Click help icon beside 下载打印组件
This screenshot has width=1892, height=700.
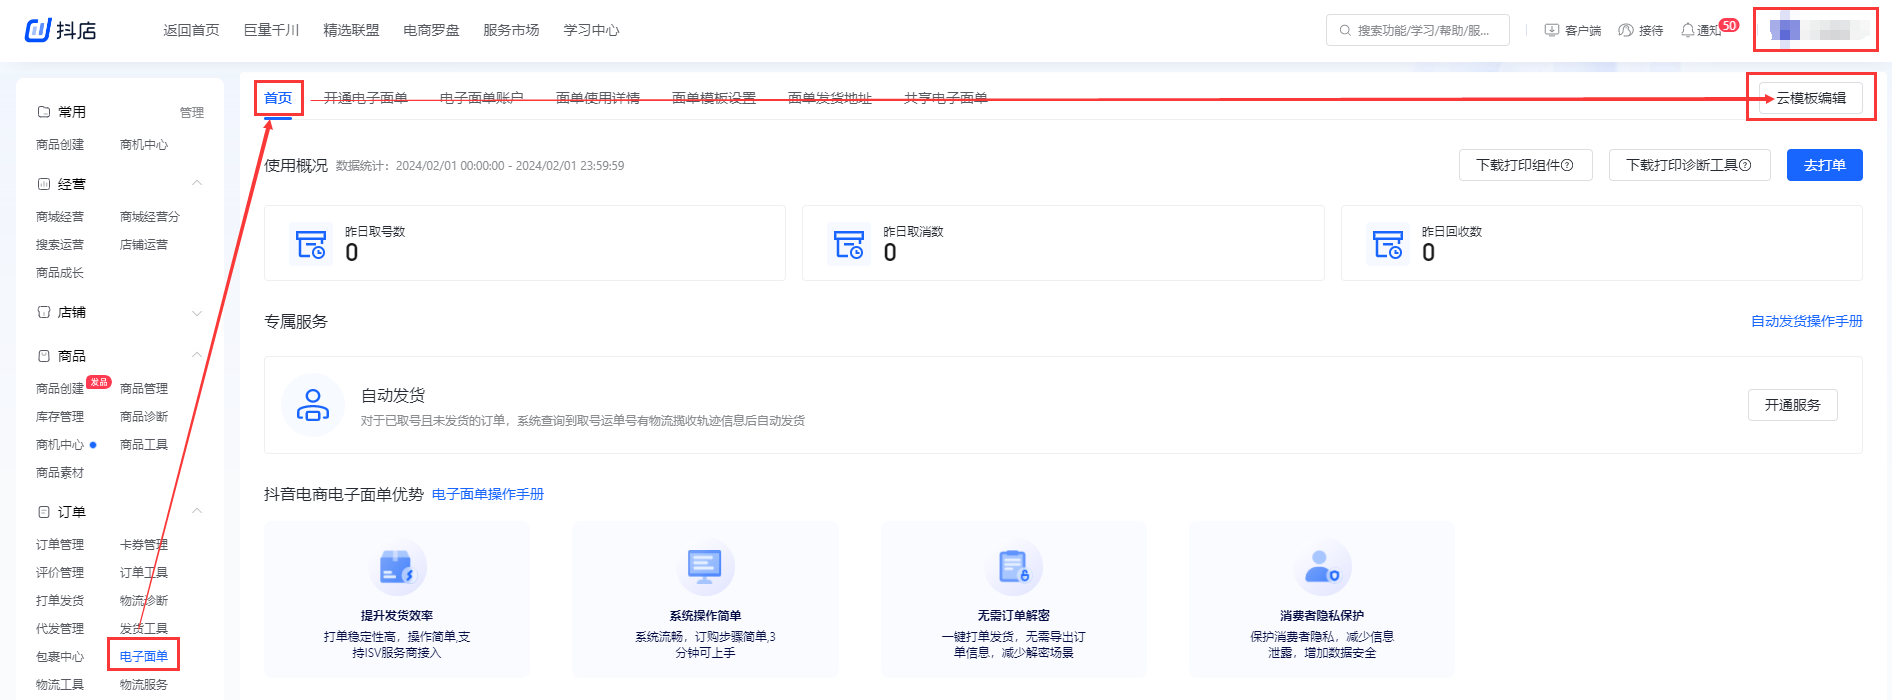tap(1568, 165)
